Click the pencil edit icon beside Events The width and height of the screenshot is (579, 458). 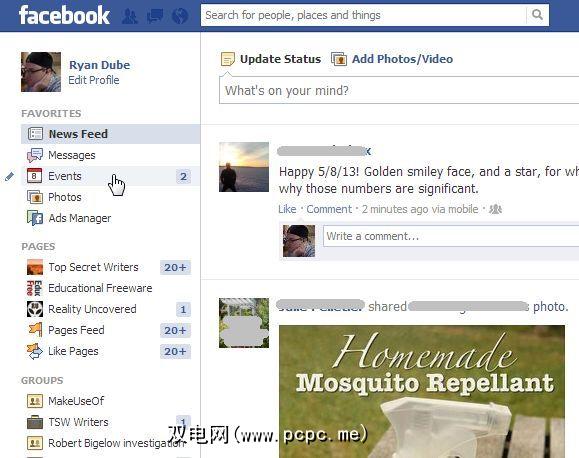[x=10, y=177]
